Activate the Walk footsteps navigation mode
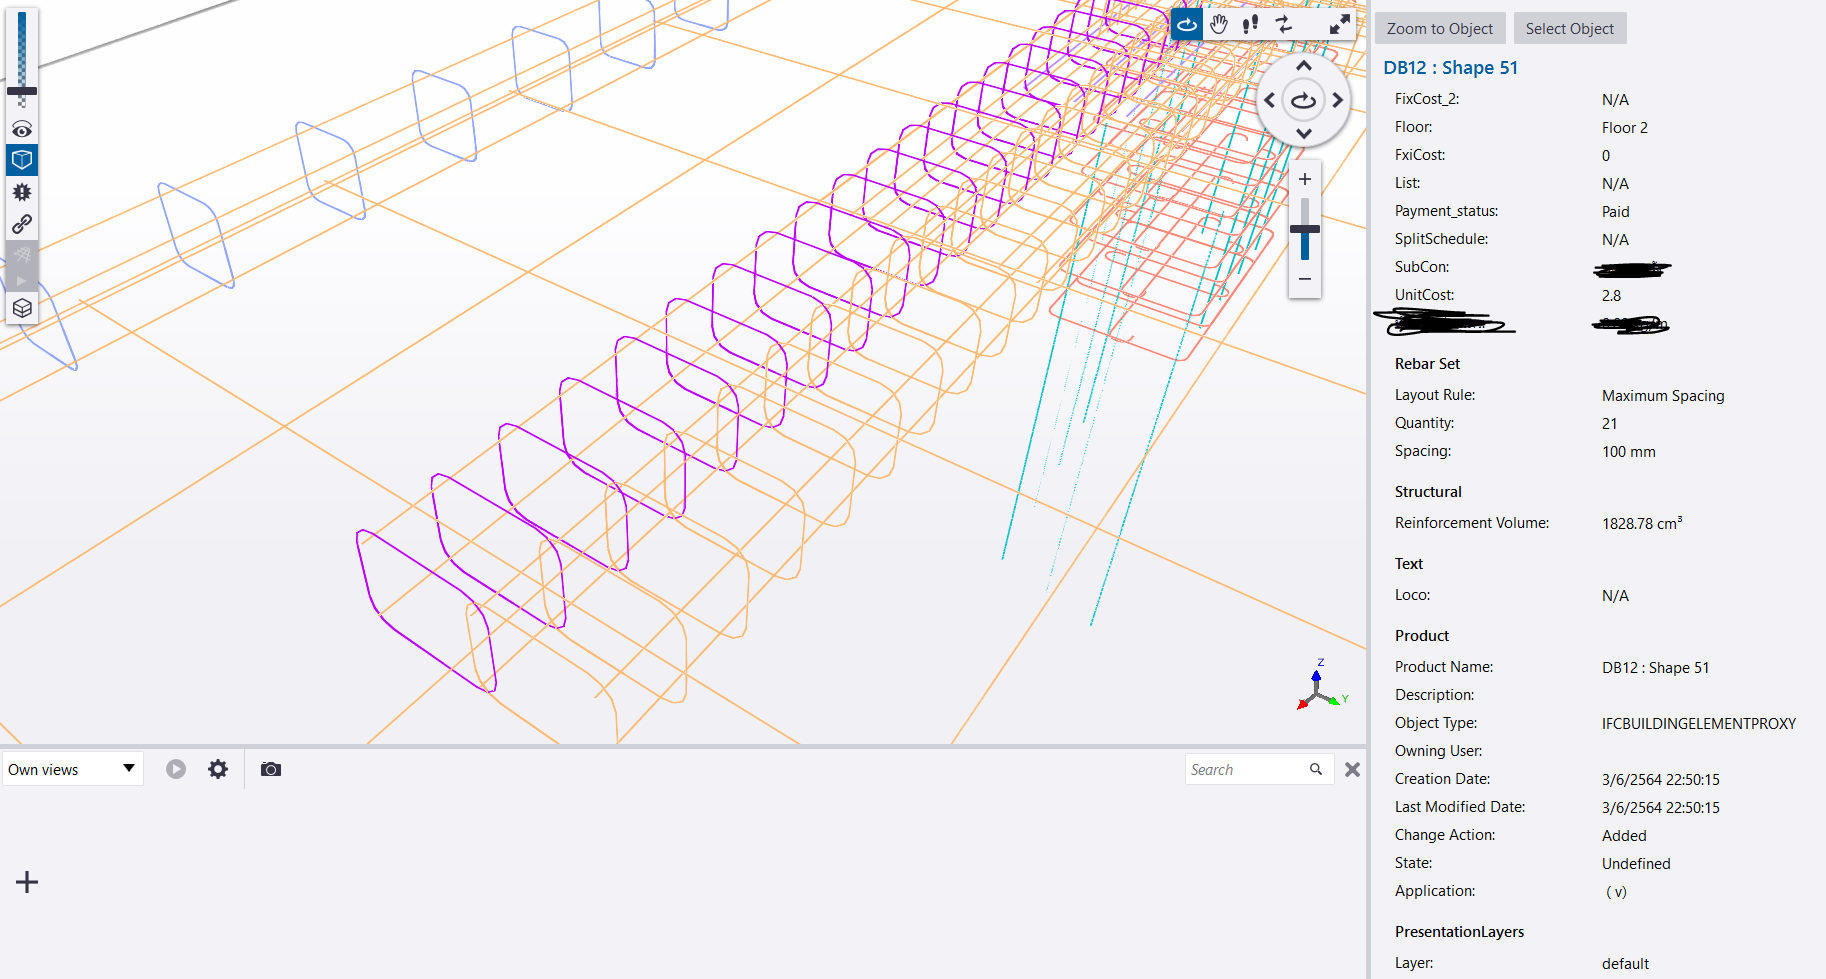 [x=1250, y=25]
